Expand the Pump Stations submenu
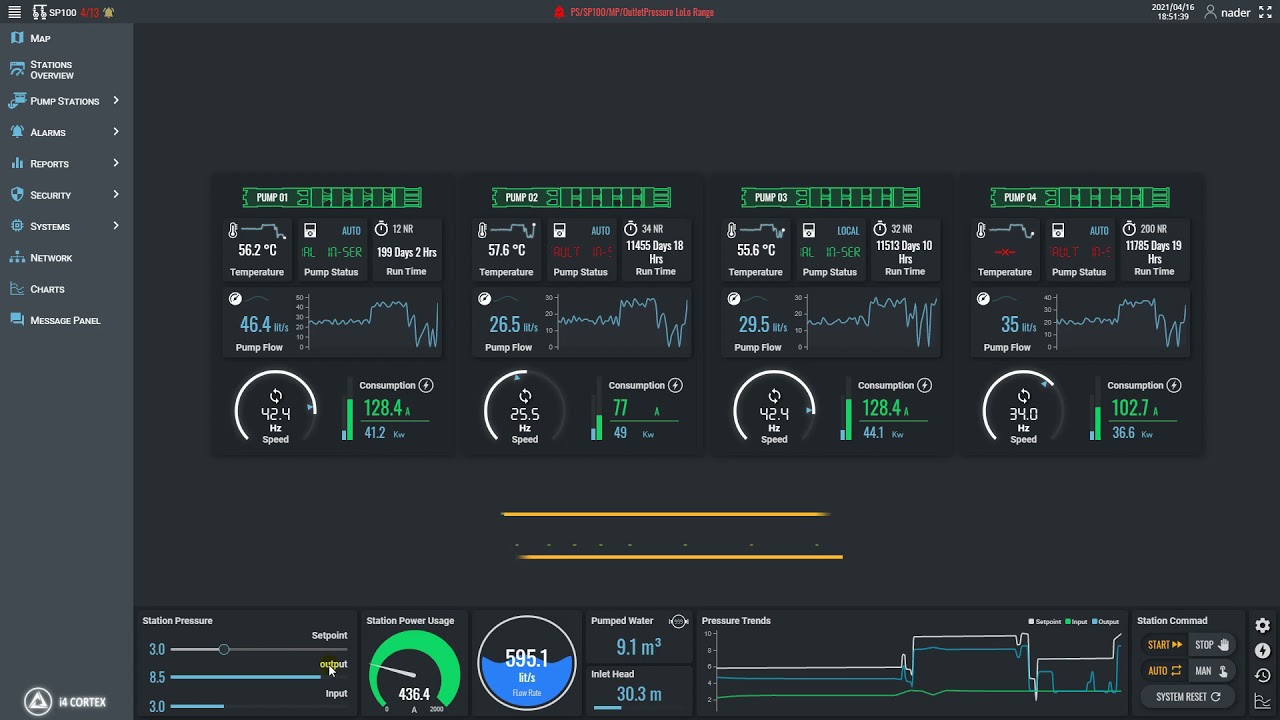This screenshot has height=720, width=1280. pyautogui.click(x=116, y=100)
